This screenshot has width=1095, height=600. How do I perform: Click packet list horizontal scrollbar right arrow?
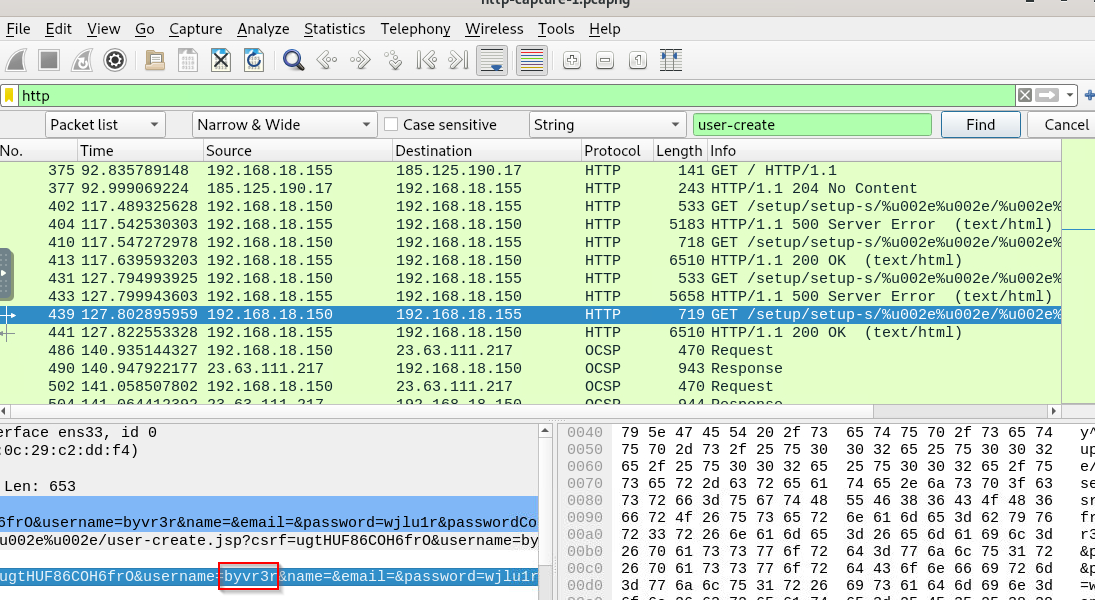click(x=1054, y=411)
